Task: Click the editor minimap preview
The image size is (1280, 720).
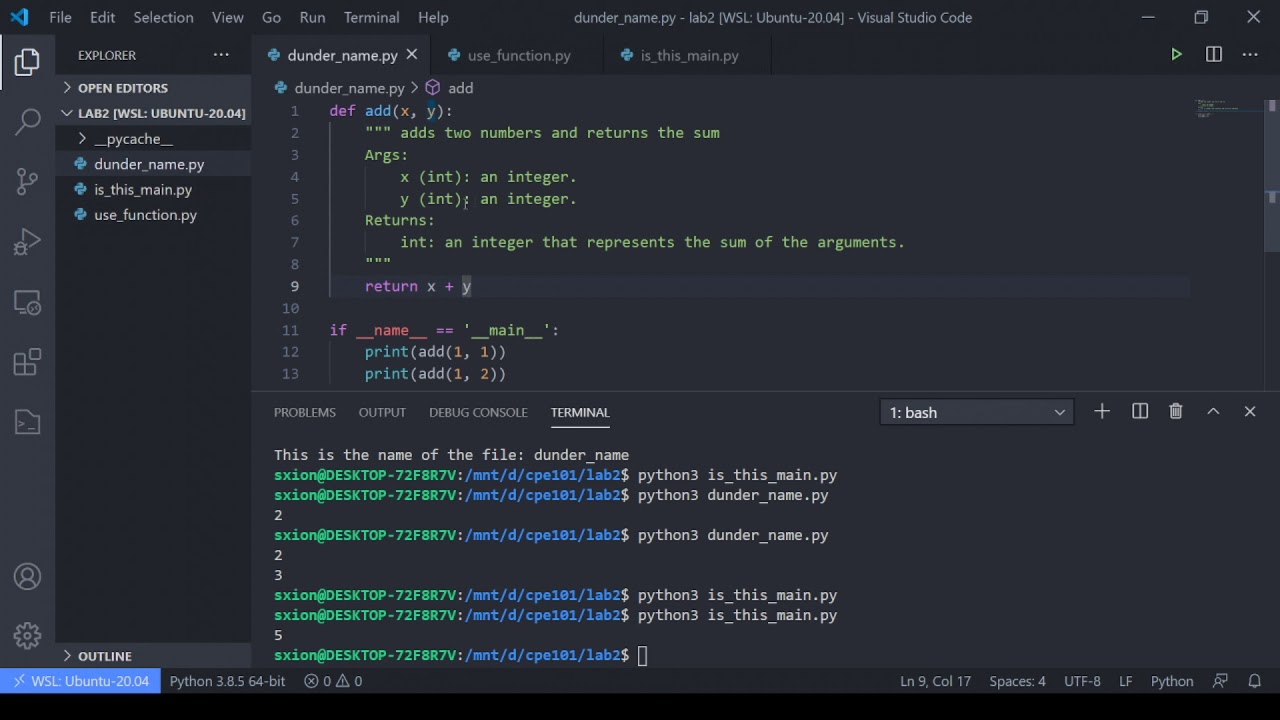Action: click(1229, 109)
